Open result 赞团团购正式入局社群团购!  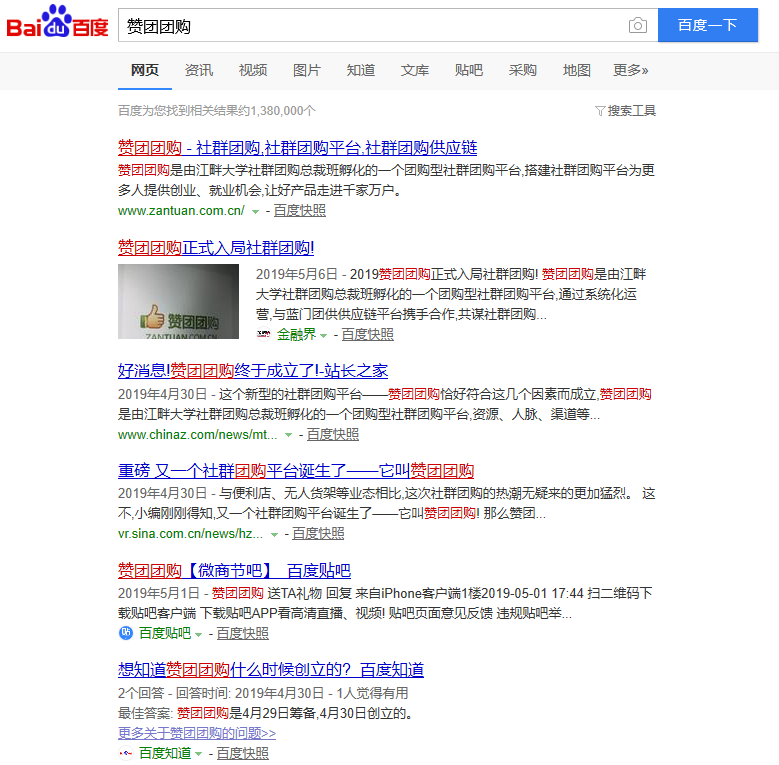coord(216,247)
